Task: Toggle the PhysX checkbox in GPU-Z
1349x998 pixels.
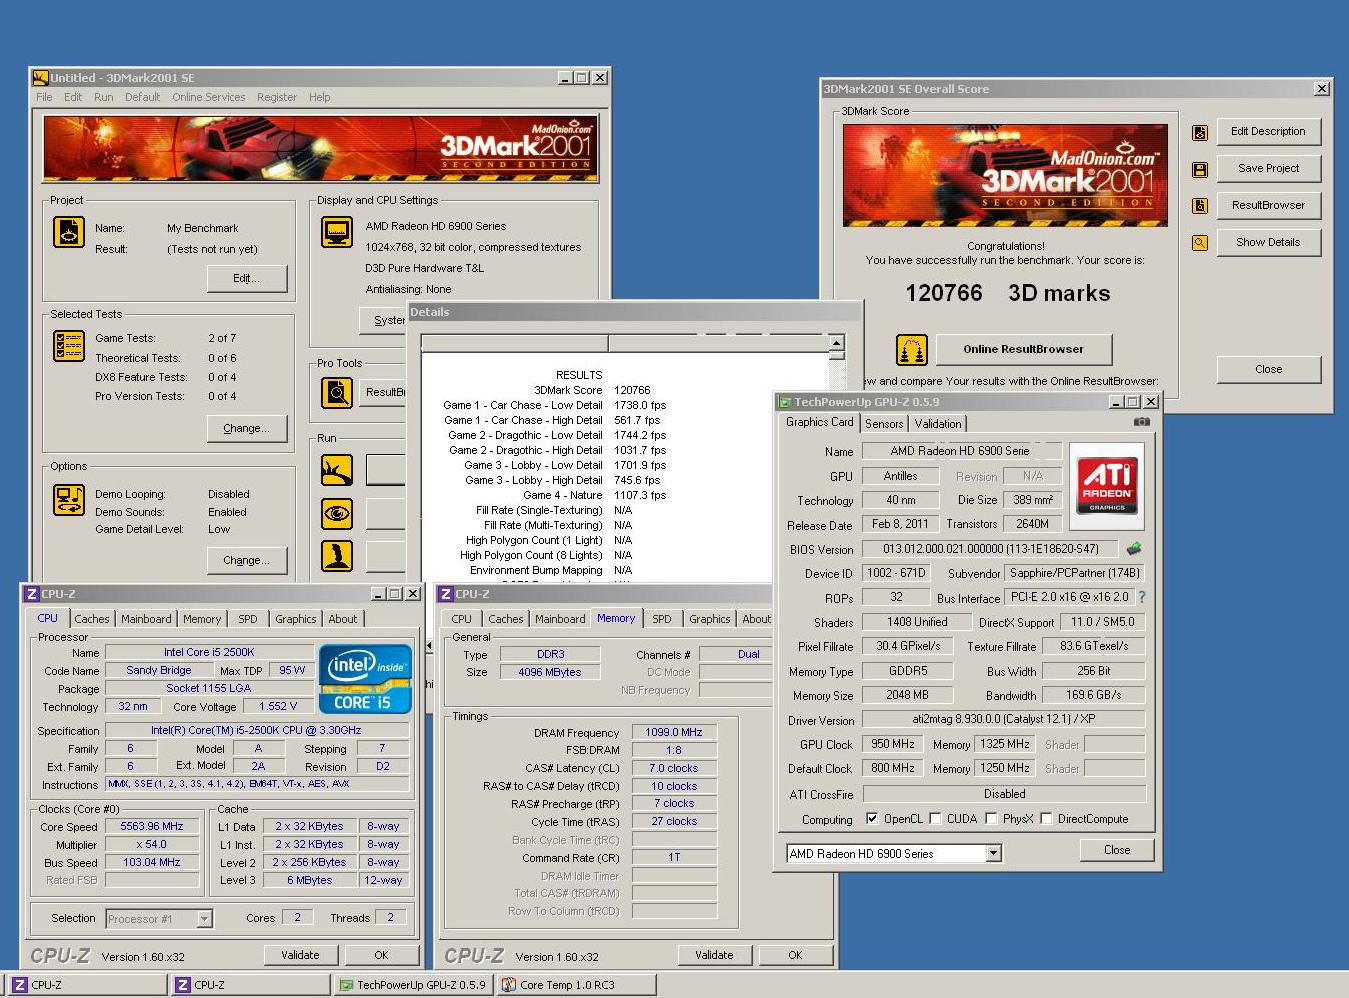Action: click(991, 818)
